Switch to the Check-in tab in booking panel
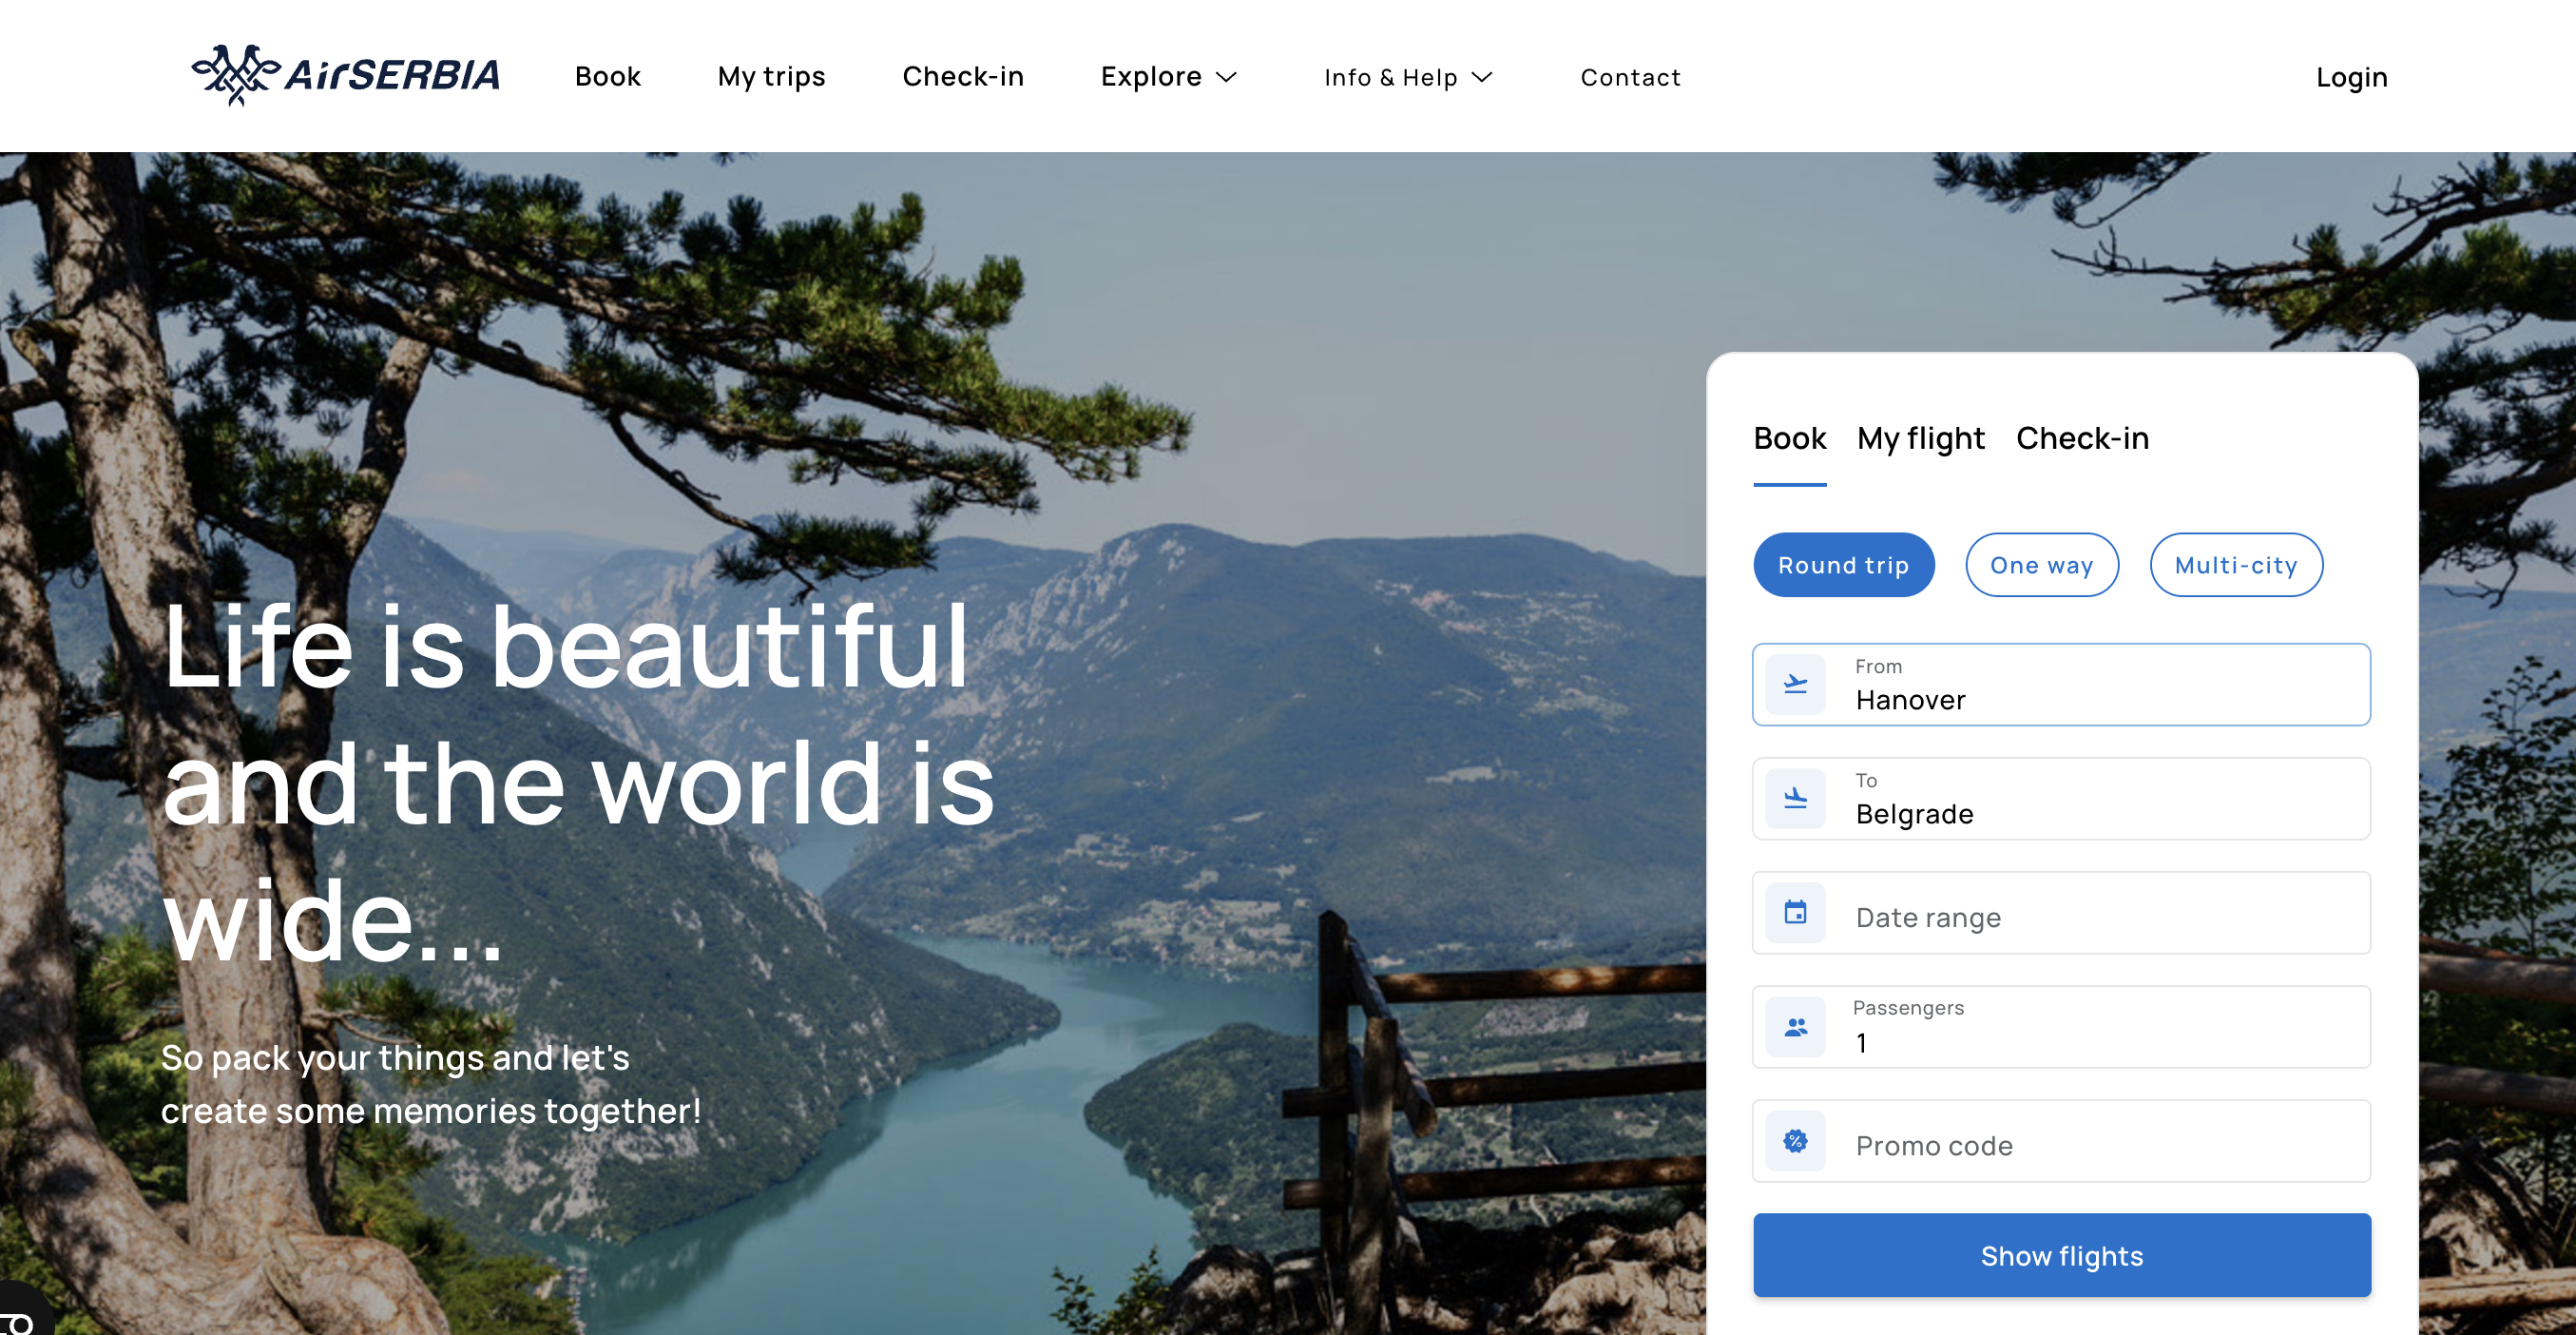 point(2082,438)
